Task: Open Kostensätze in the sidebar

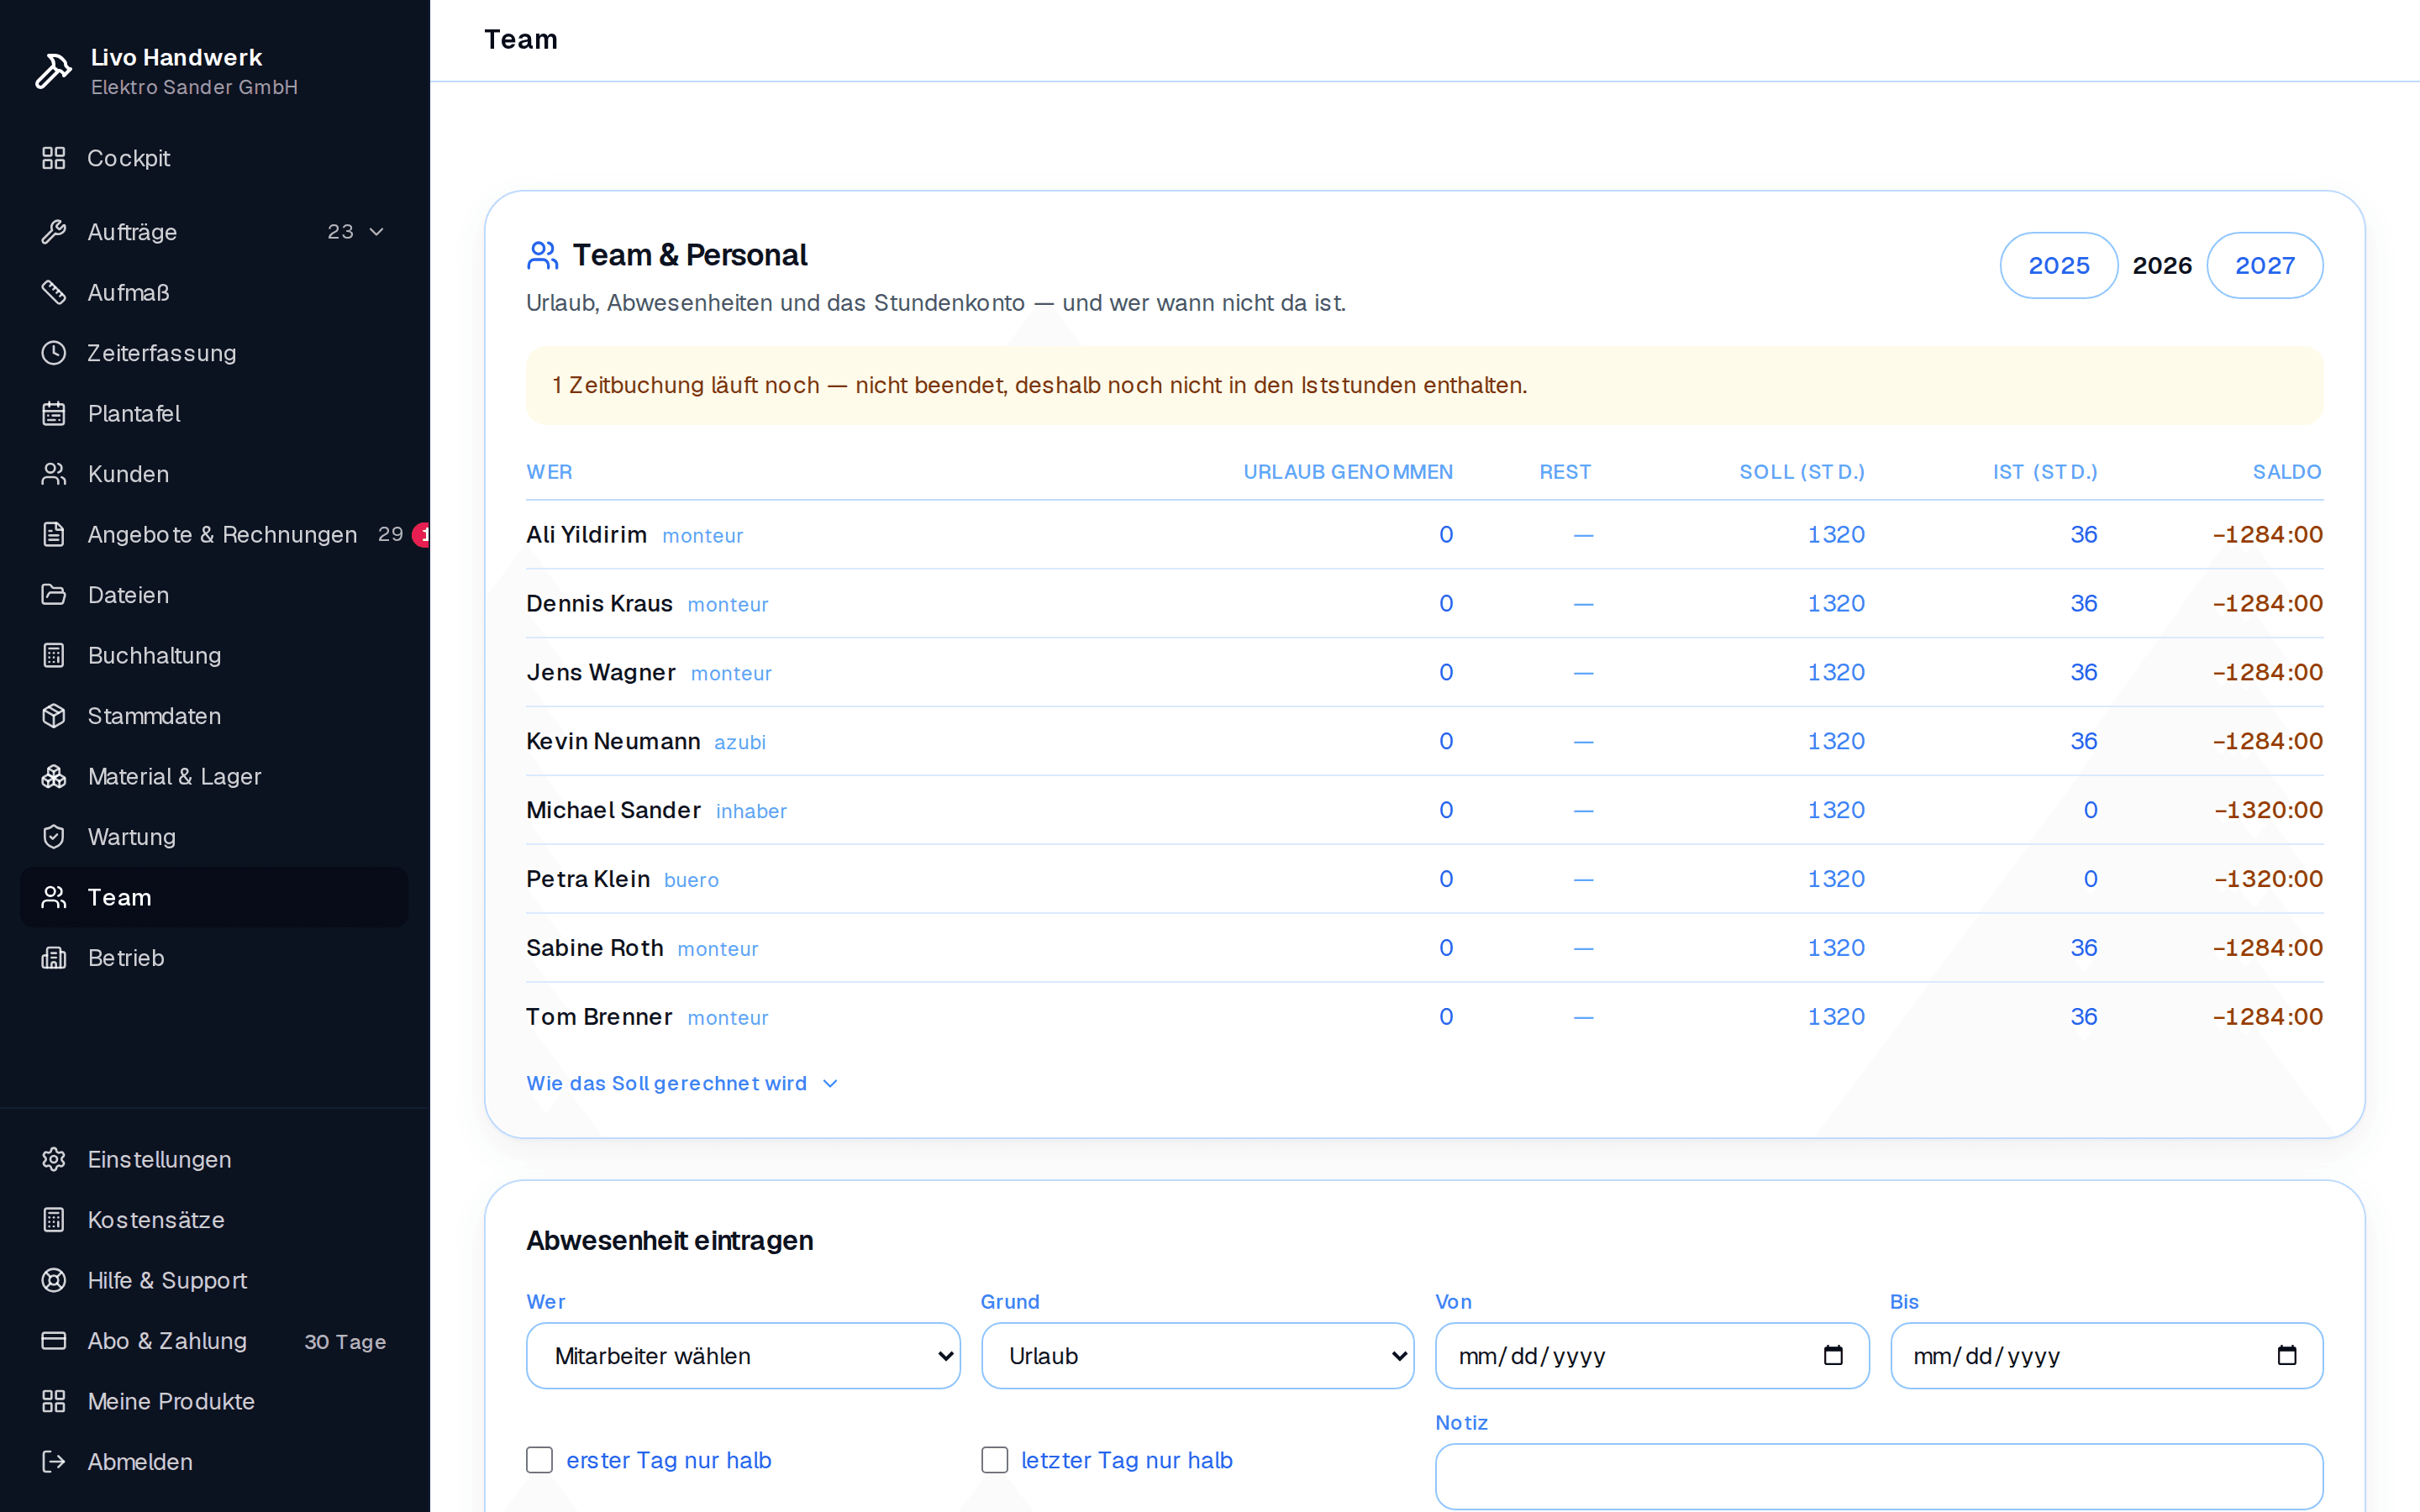Action: pos(214,1220)
